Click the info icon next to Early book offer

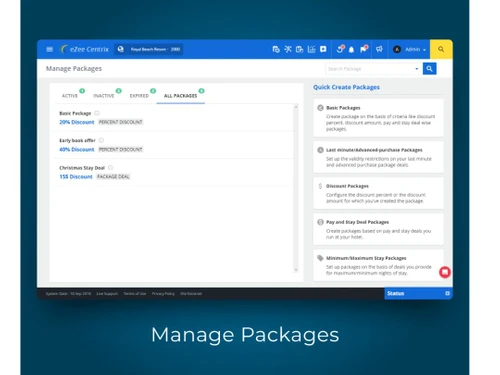[101, 140]
